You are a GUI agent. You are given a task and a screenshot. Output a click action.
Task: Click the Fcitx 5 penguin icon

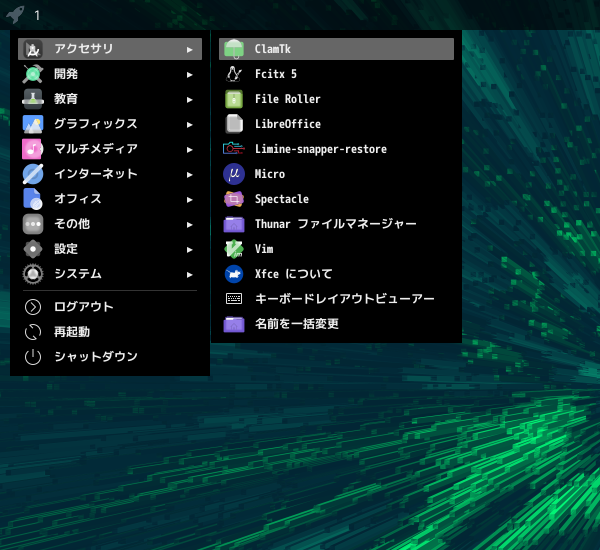coord(234,74)
